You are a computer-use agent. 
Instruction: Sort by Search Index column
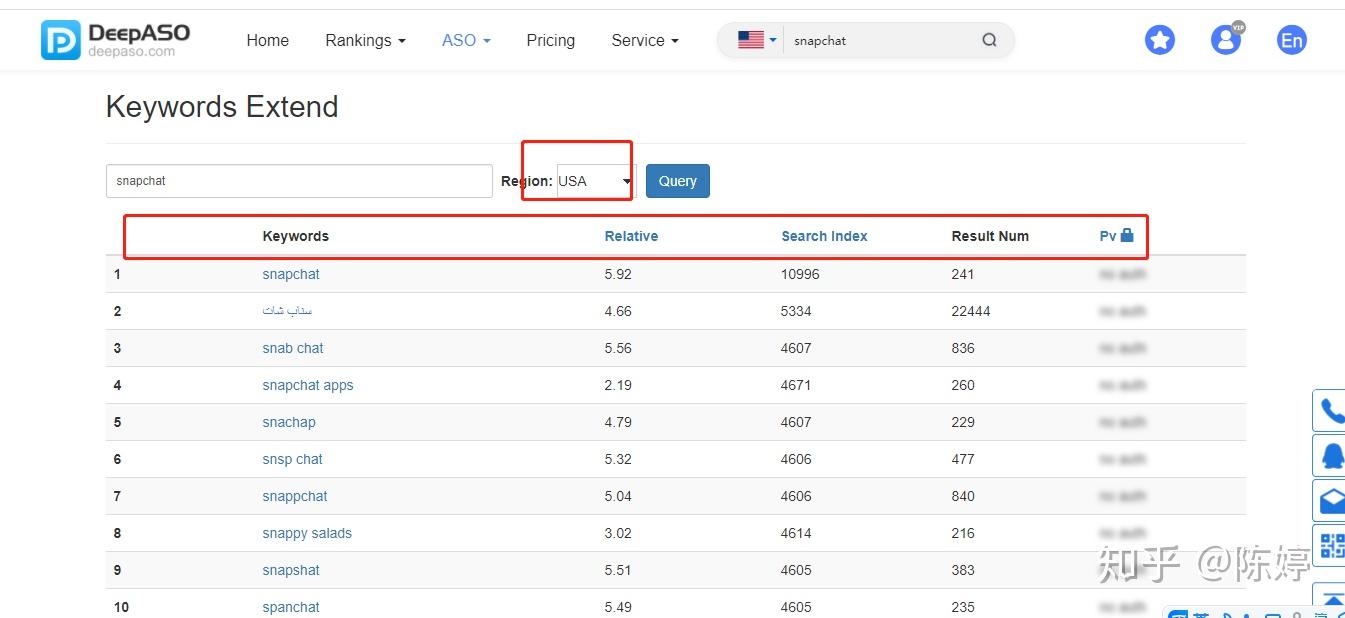pos(824,236)
